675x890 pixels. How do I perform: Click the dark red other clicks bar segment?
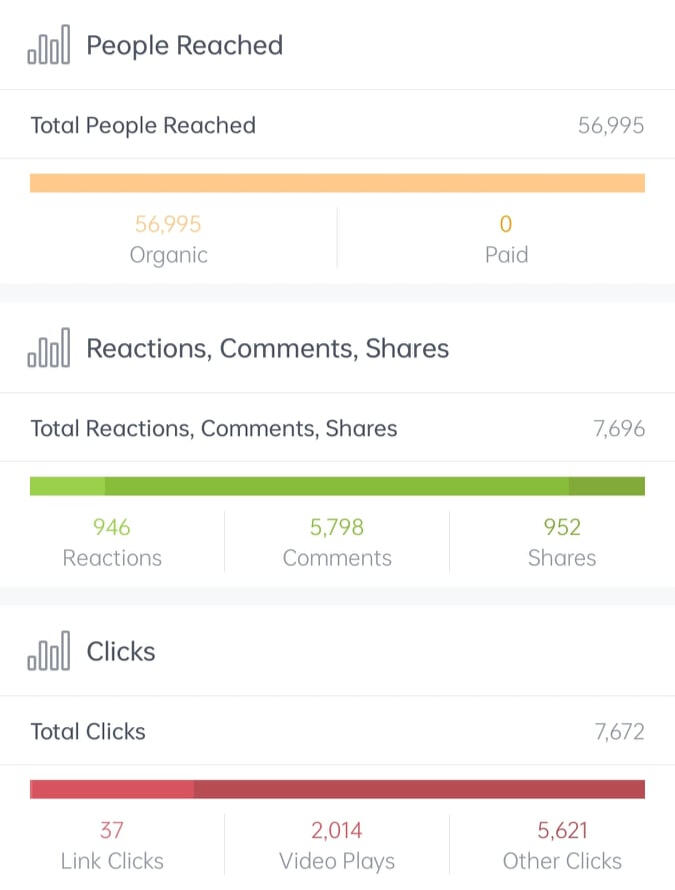pyautogui.click(x=419, y=790)
